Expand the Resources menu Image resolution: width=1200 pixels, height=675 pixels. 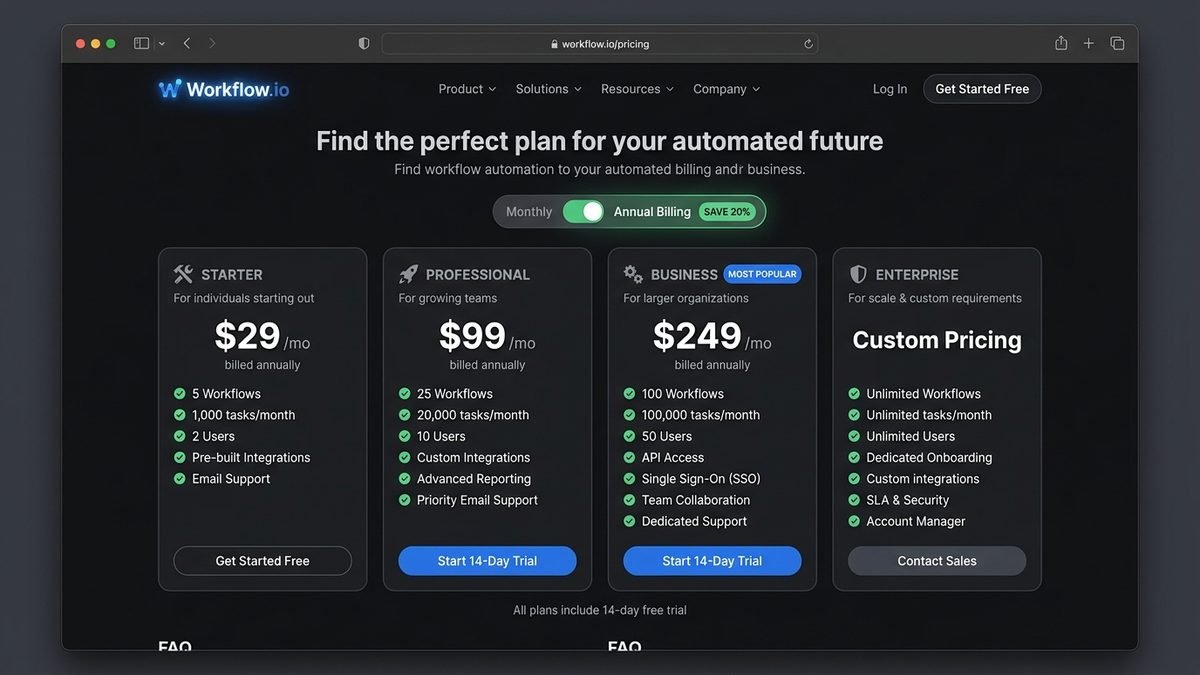637,89
